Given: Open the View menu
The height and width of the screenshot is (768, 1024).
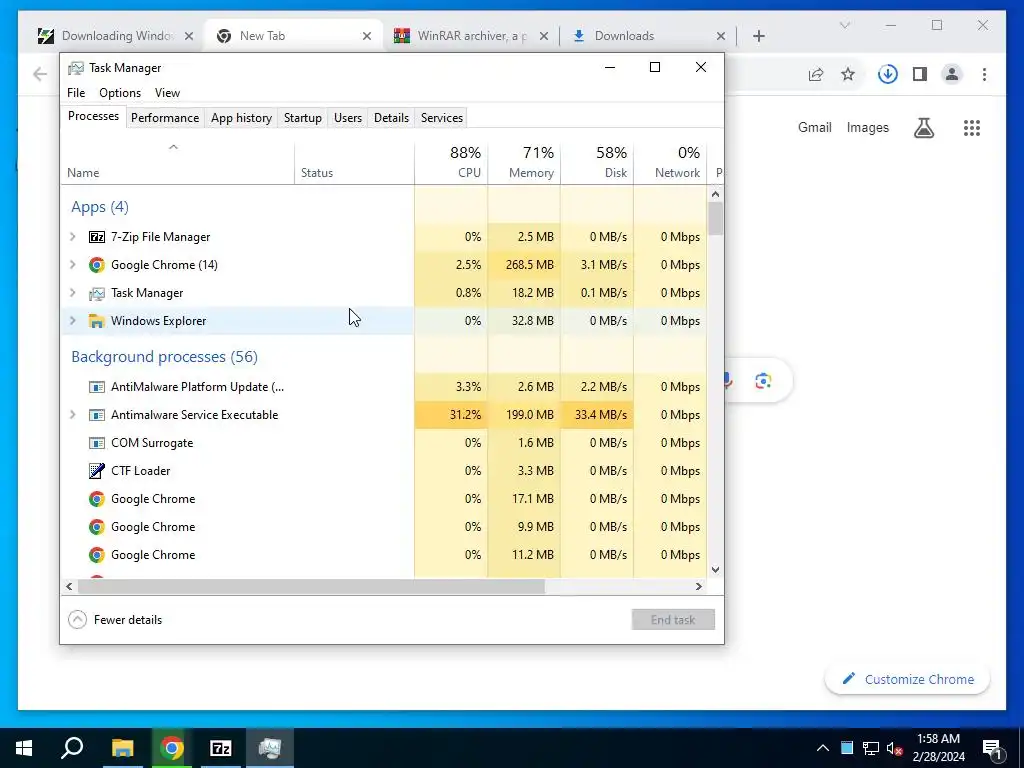Looking at the screenshot, I should point(167,93).
